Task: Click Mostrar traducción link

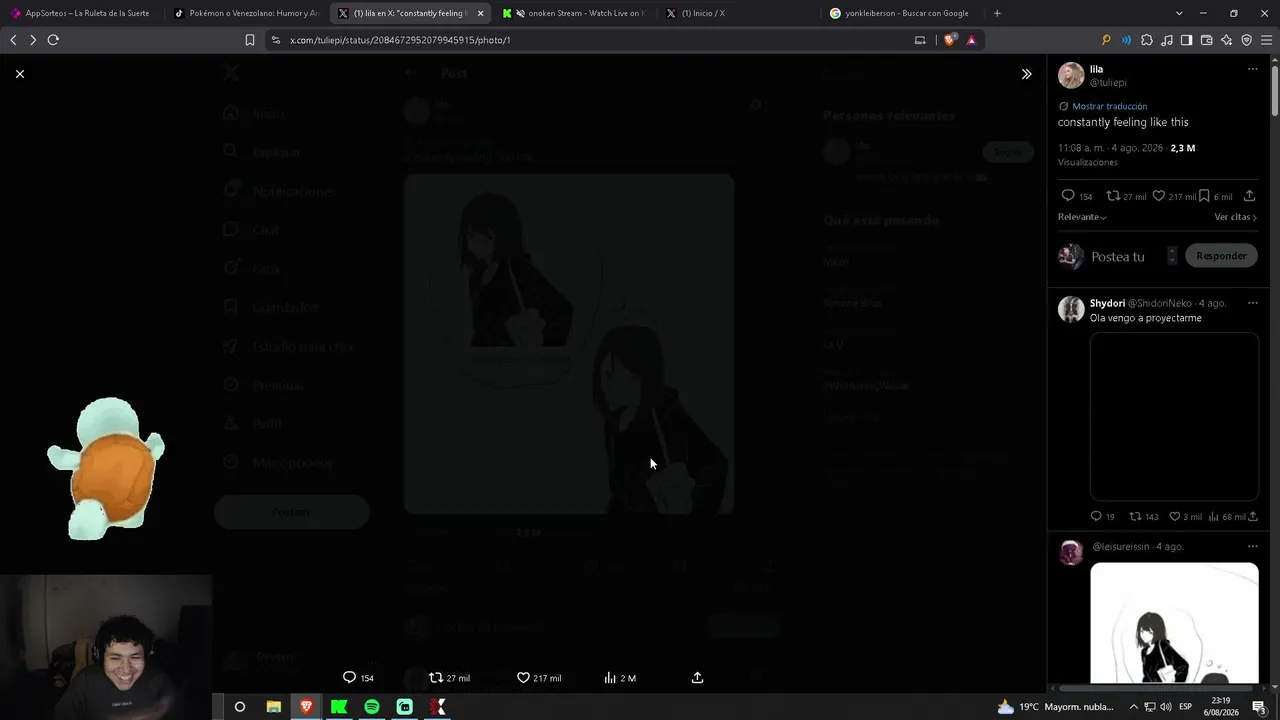Action: click(x=1109, y=106)
